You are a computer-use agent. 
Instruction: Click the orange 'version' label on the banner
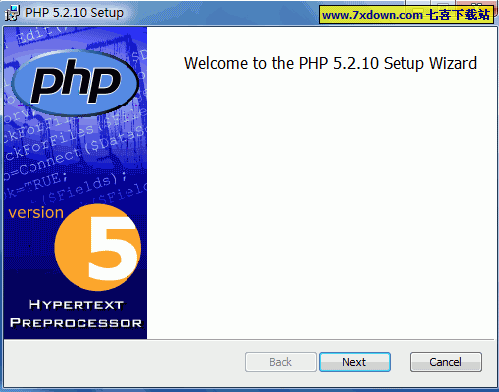pos(36,212)
